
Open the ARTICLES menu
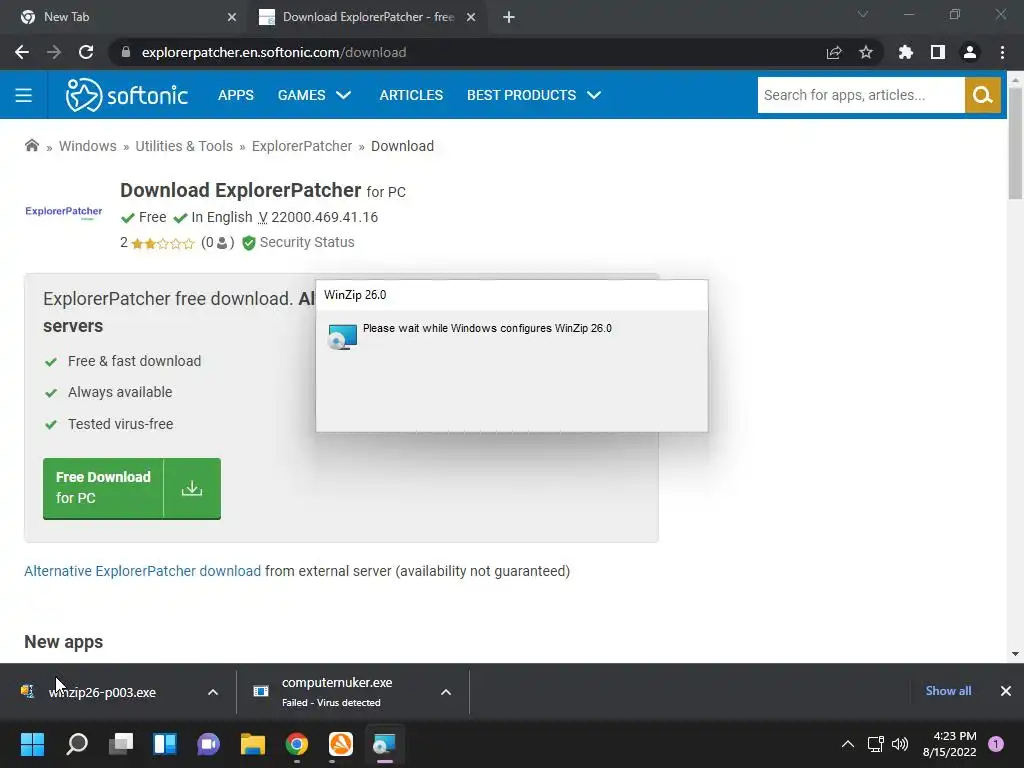(x=411, y=95)
